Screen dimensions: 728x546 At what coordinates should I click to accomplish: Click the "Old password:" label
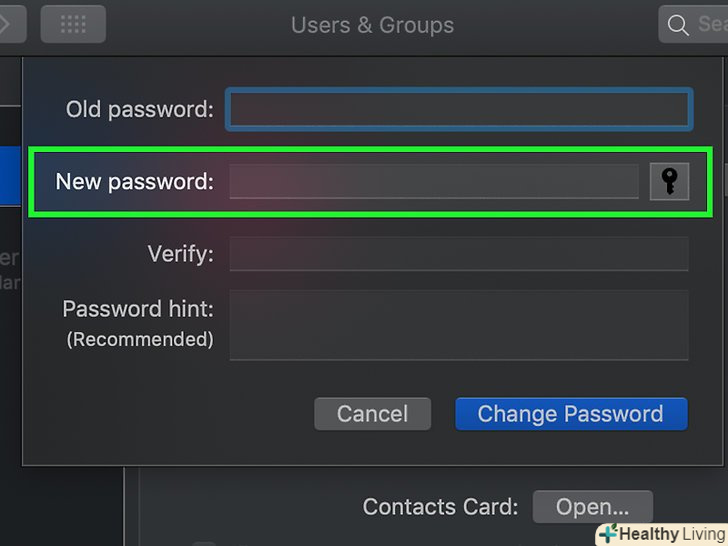[140, 109]
